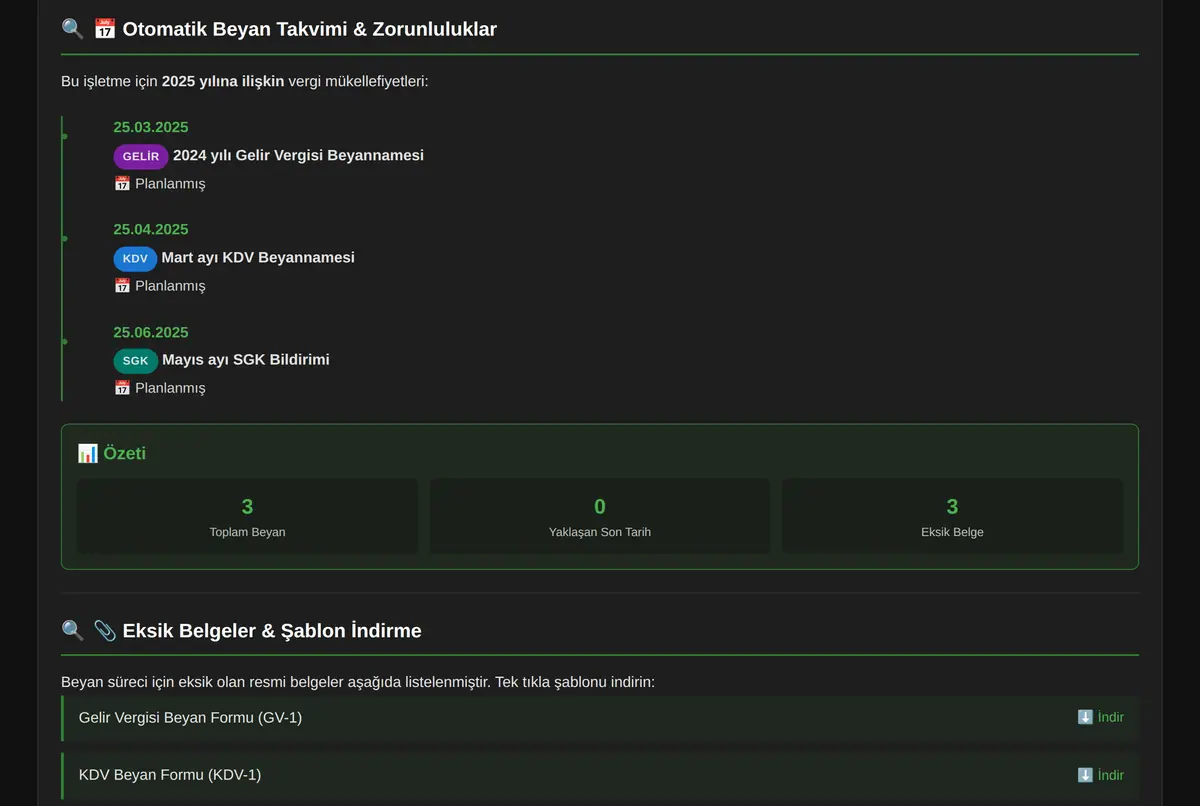1200x806 pixels.
Task: Click the paperclip icon in the Eksik Belgeler heading
Action: coord(105,631)
